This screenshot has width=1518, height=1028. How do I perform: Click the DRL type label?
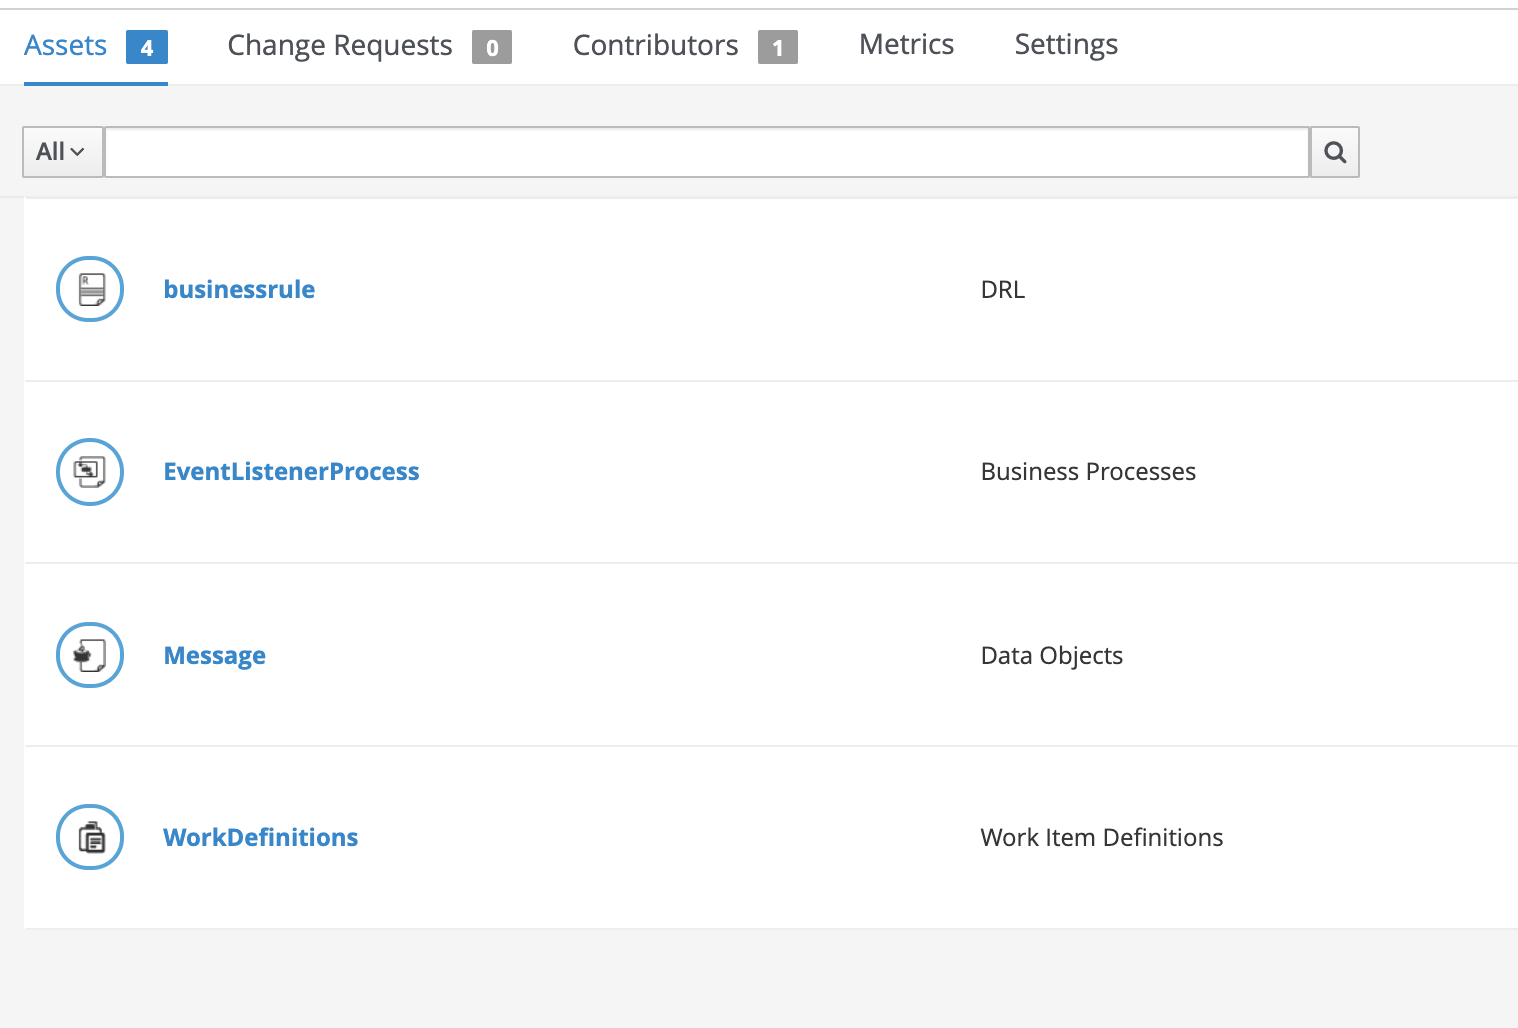pos(1003,290)
